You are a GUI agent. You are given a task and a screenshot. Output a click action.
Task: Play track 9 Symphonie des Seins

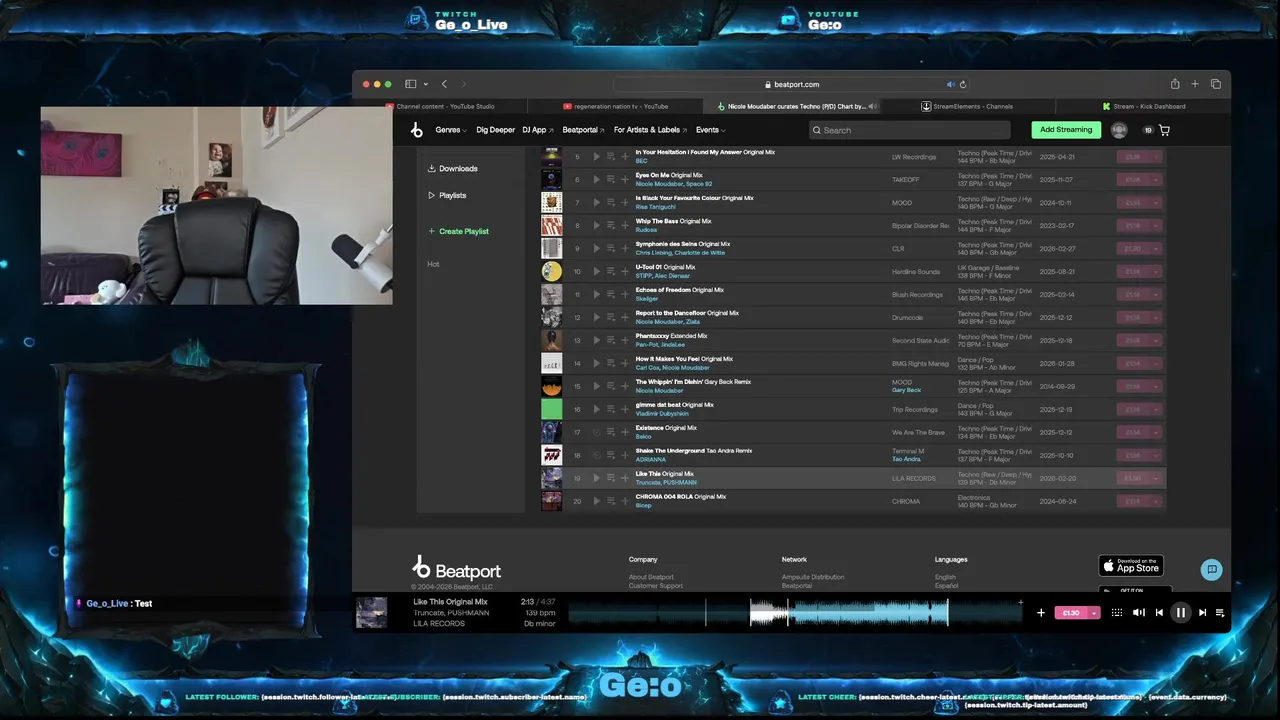point(597,248)
